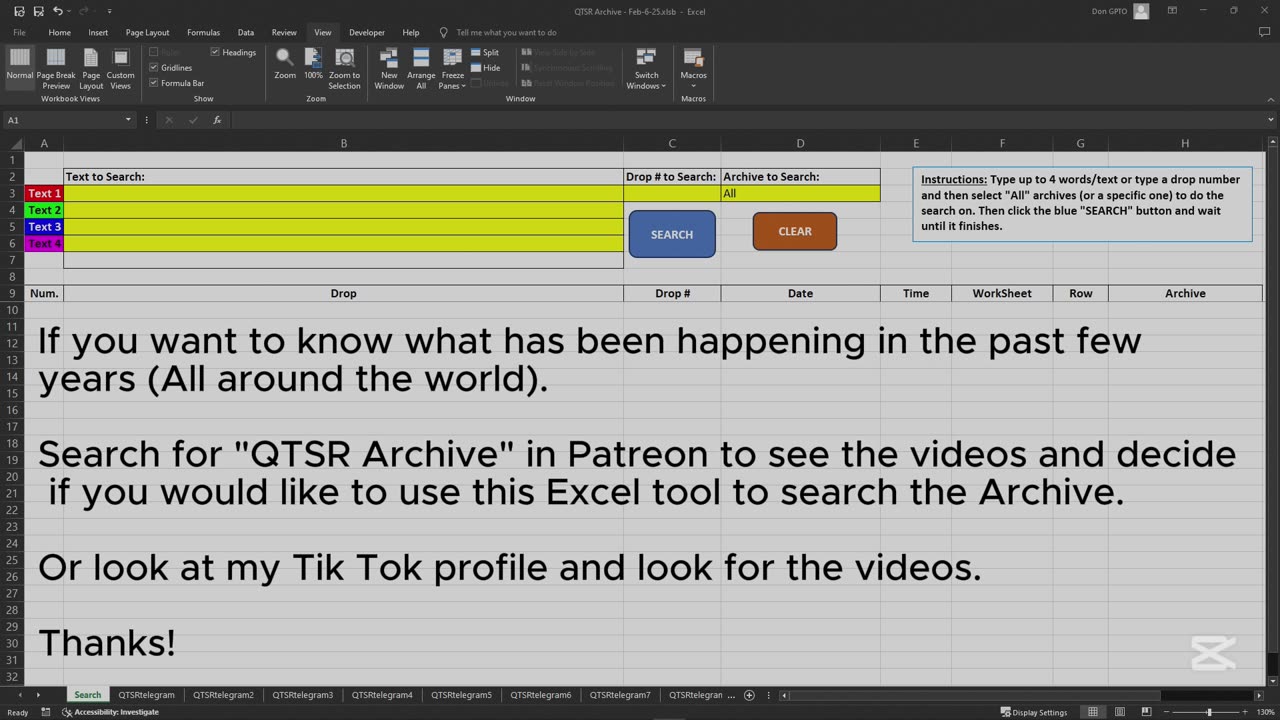The width and height of the screenshot is (1280, 720).
Task: Adjust the zoom slider handle
Action: 1209,712
